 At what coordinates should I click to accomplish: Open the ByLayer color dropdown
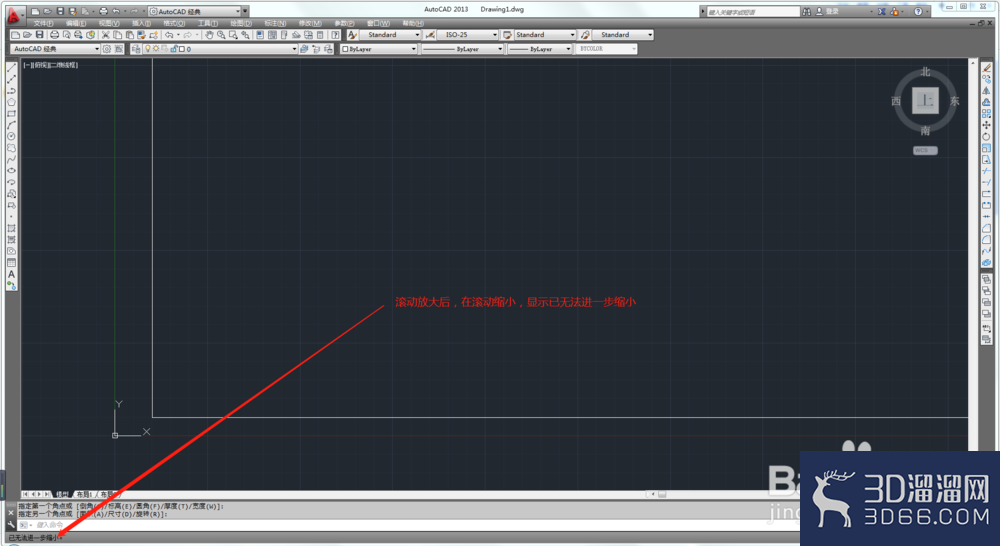coord(379,48)
